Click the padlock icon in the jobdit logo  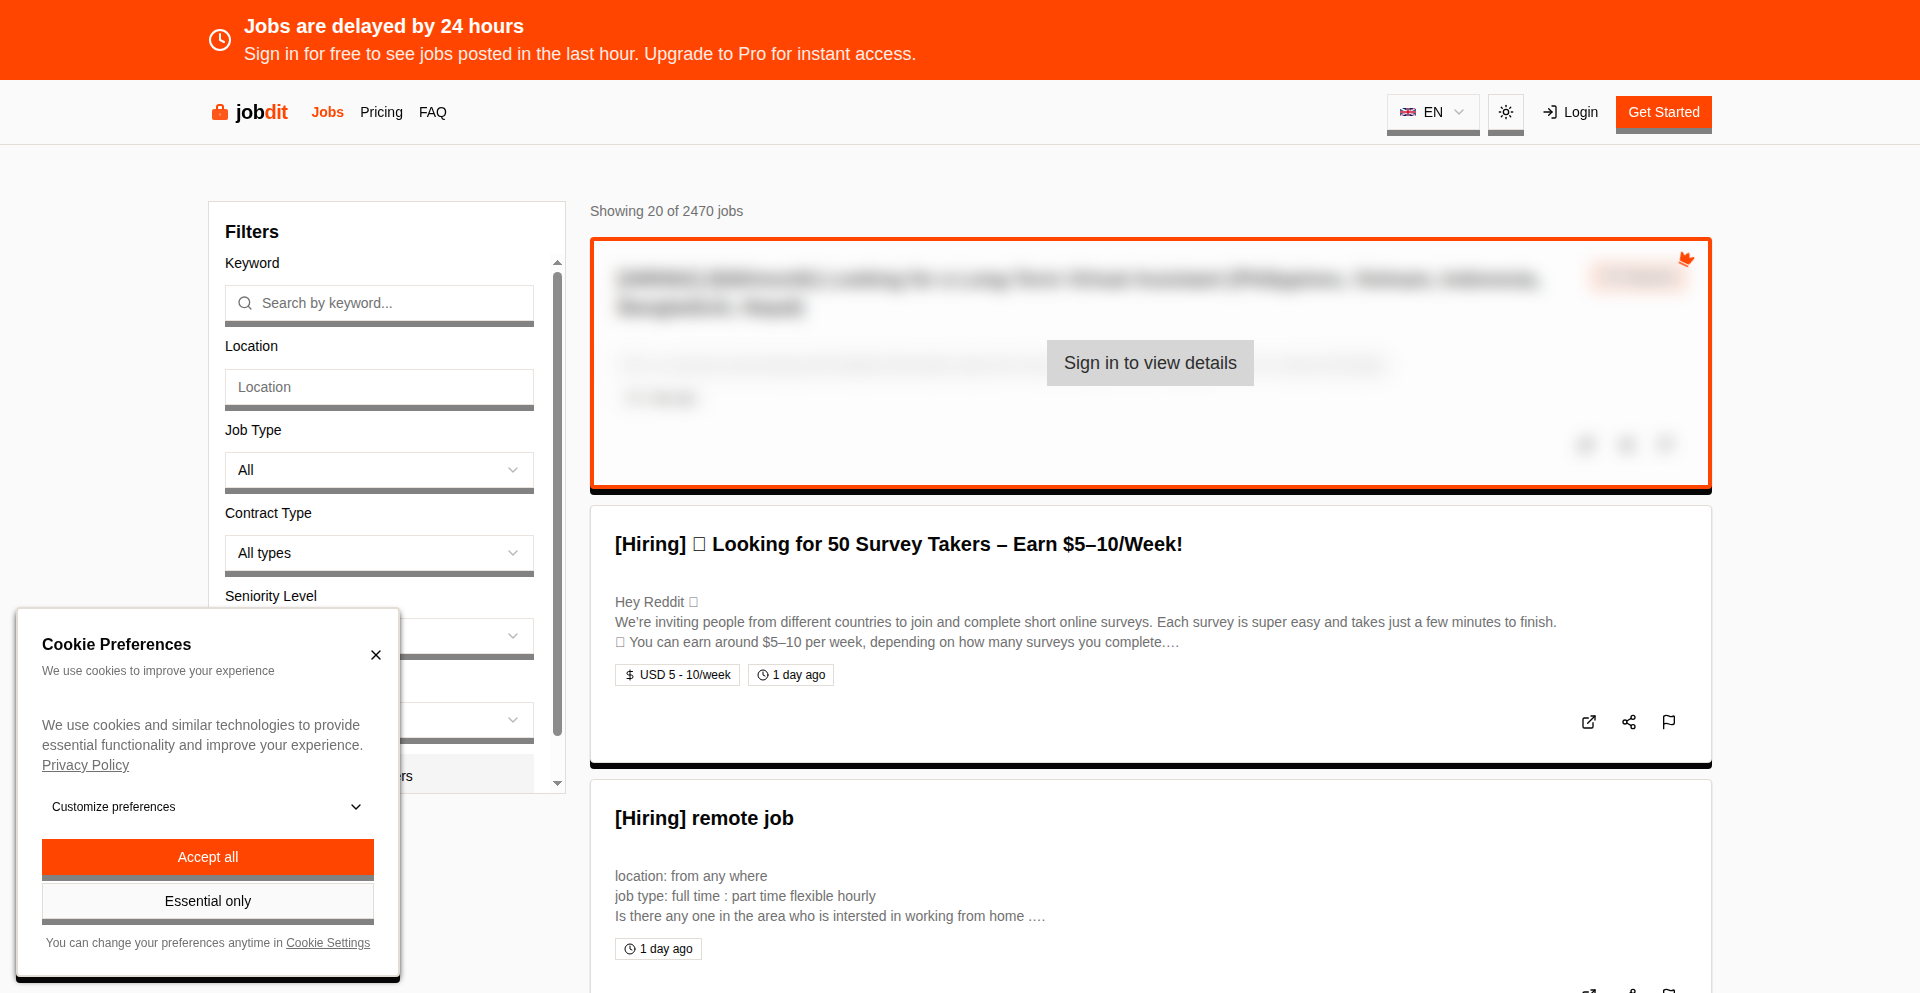(x=219, y=112)
